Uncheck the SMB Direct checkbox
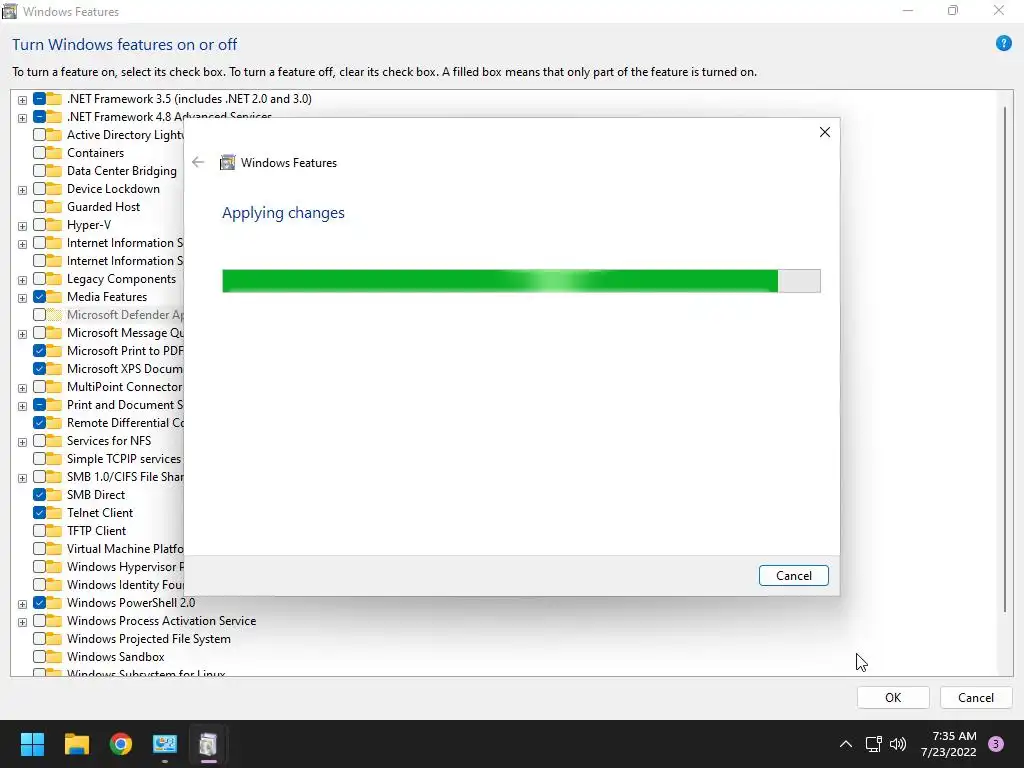1024x768 pixels. click(x=39, y=495)
